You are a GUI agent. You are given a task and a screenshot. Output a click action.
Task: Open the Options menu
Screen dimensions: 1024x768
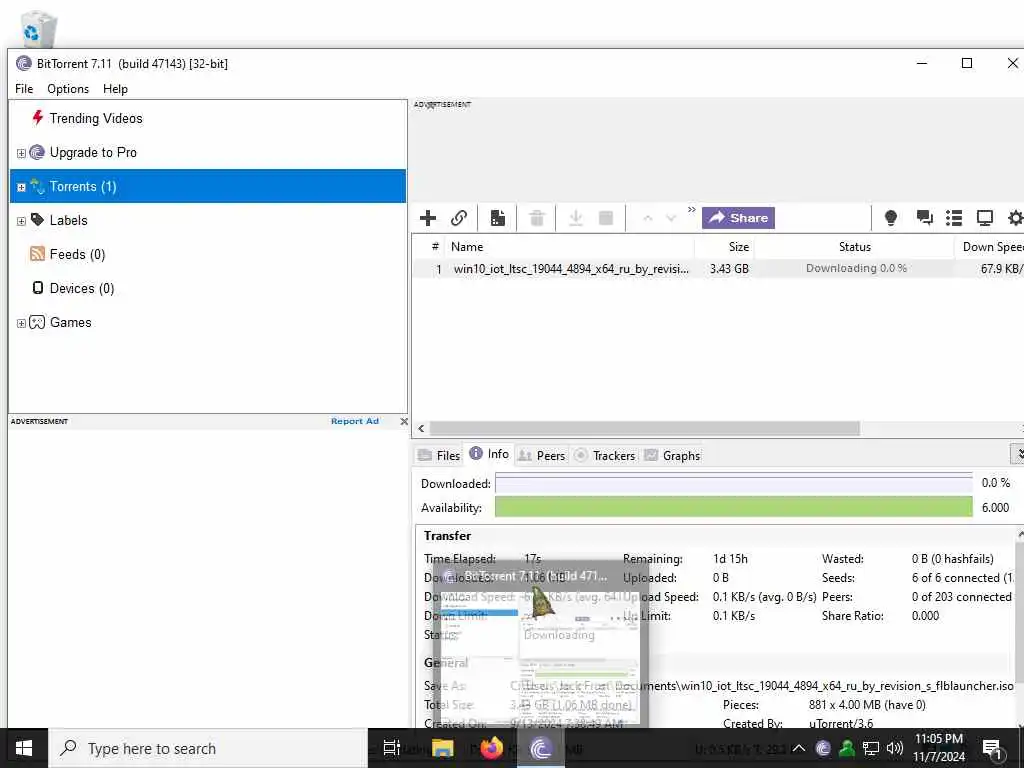coord(68,89)
